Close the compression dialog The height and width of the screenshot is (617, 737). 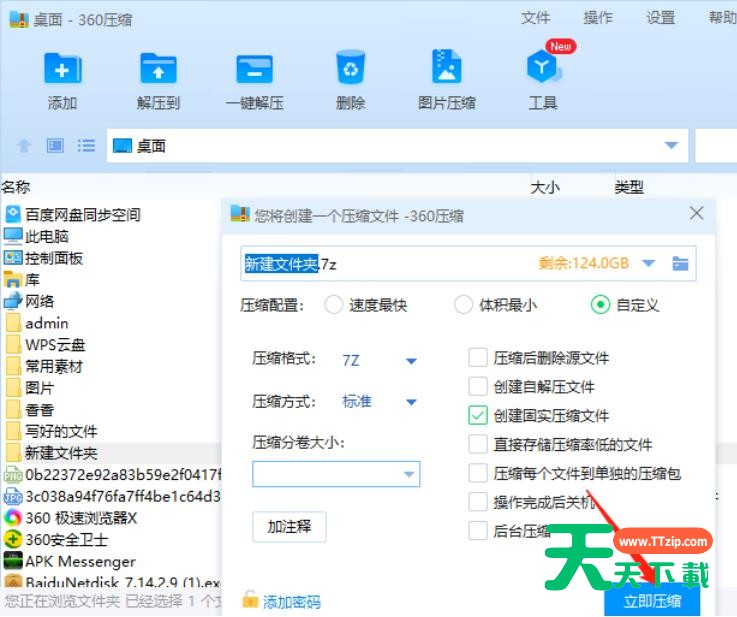697,213
